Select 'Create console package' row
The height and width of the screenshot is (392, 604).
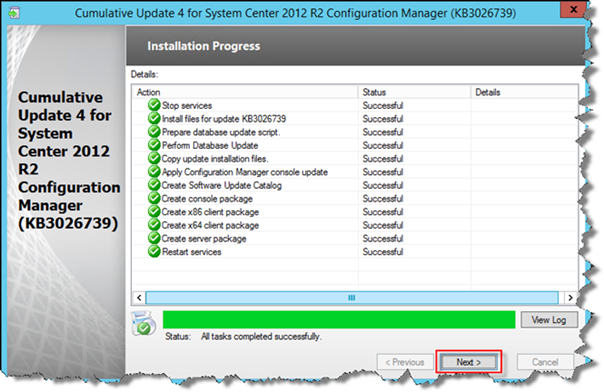point(207,199)
